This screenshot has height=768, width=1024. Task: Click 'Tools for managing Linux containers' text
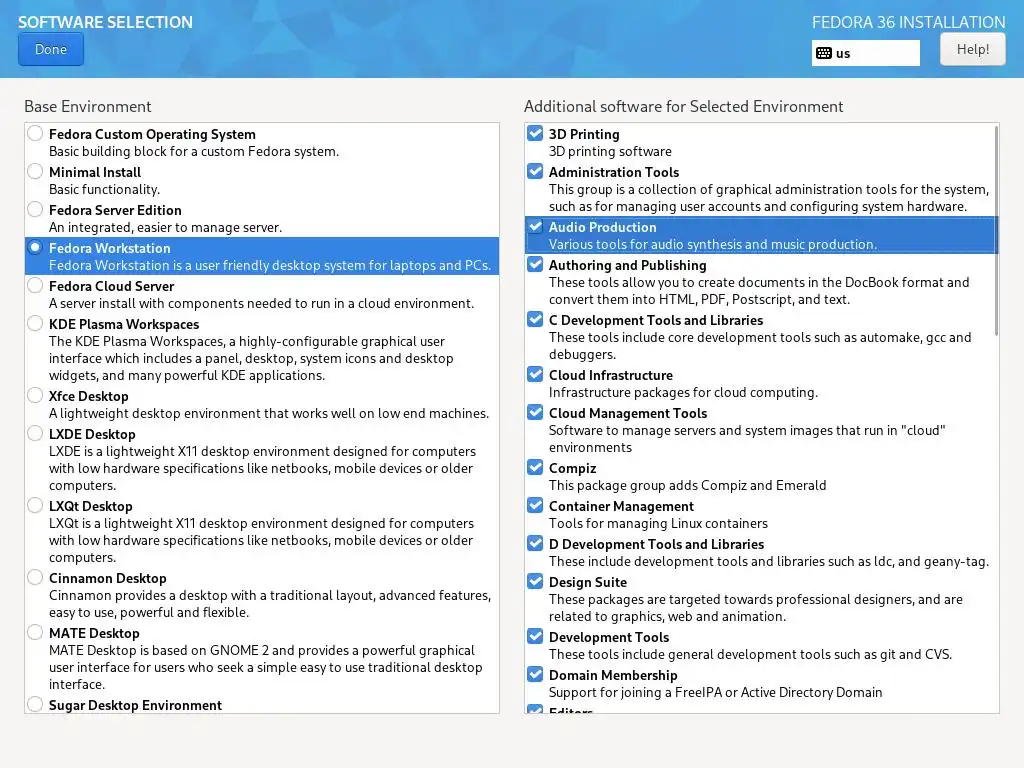point(658,523)
